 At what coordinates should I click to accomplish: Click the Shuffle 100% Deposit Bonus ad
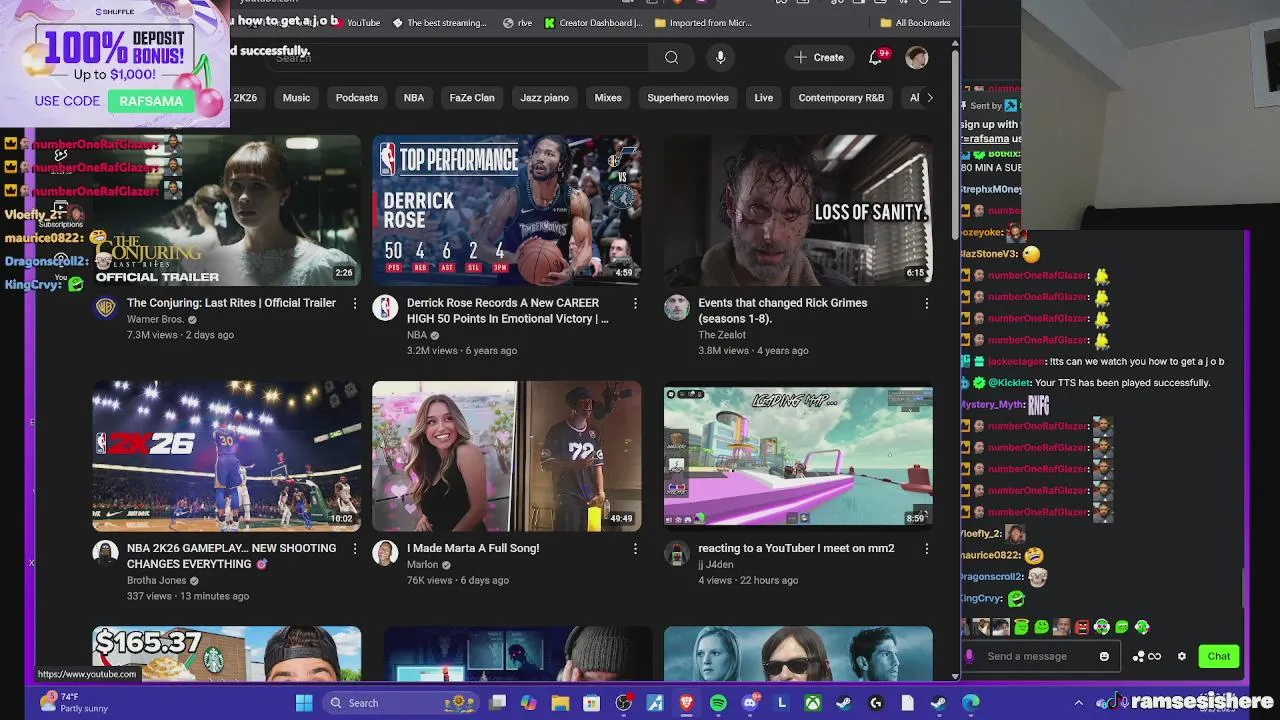point(114,64)
